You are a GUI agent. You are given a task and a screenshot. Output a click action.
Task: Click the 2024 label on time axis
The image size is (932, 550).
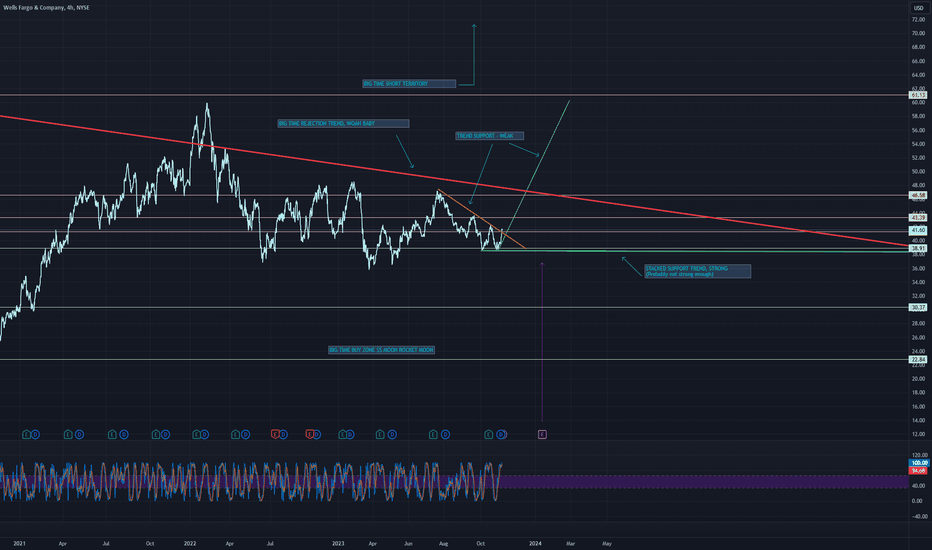535,543
